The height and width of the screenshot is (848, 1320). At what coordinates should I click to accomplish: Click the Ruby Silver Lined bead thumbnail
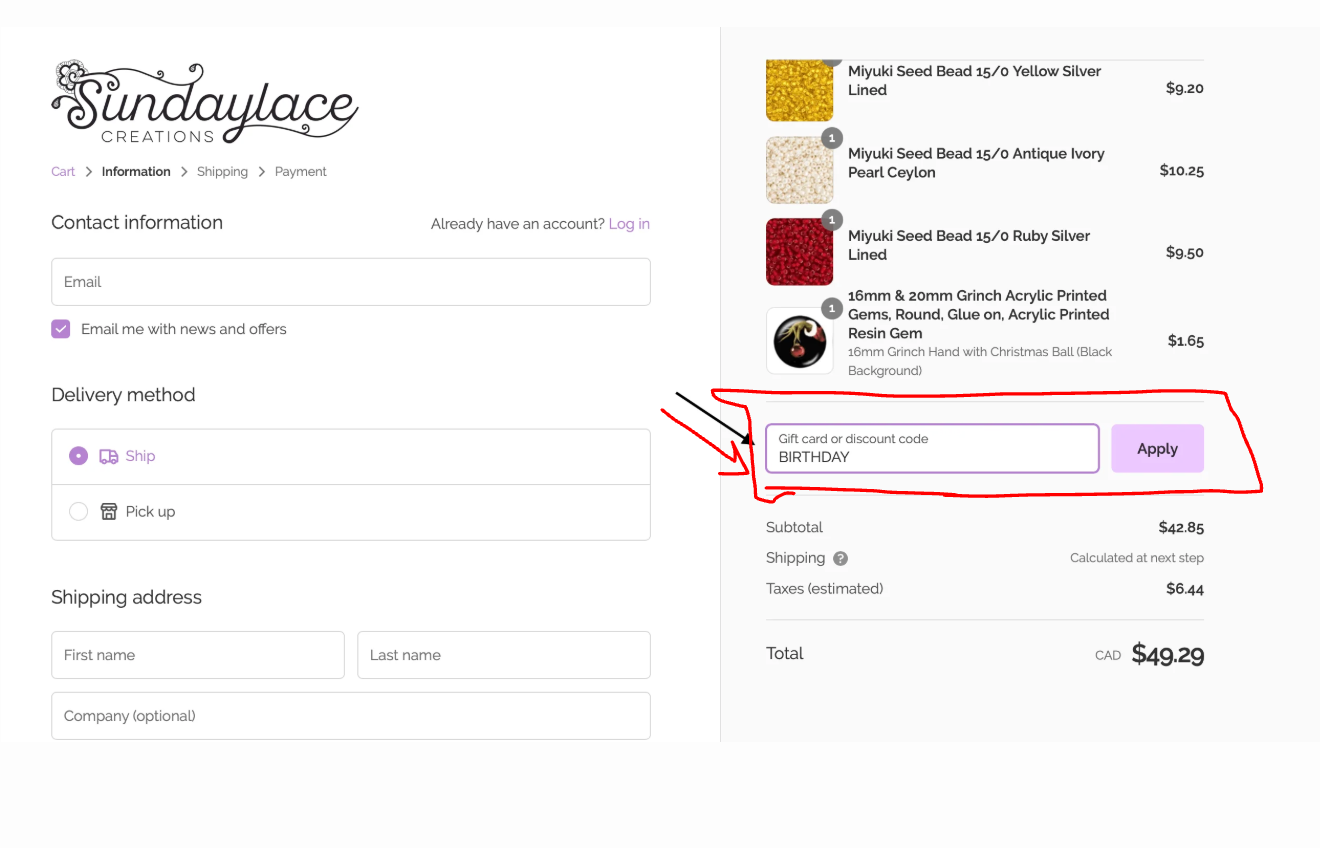(x=800, y=252)
